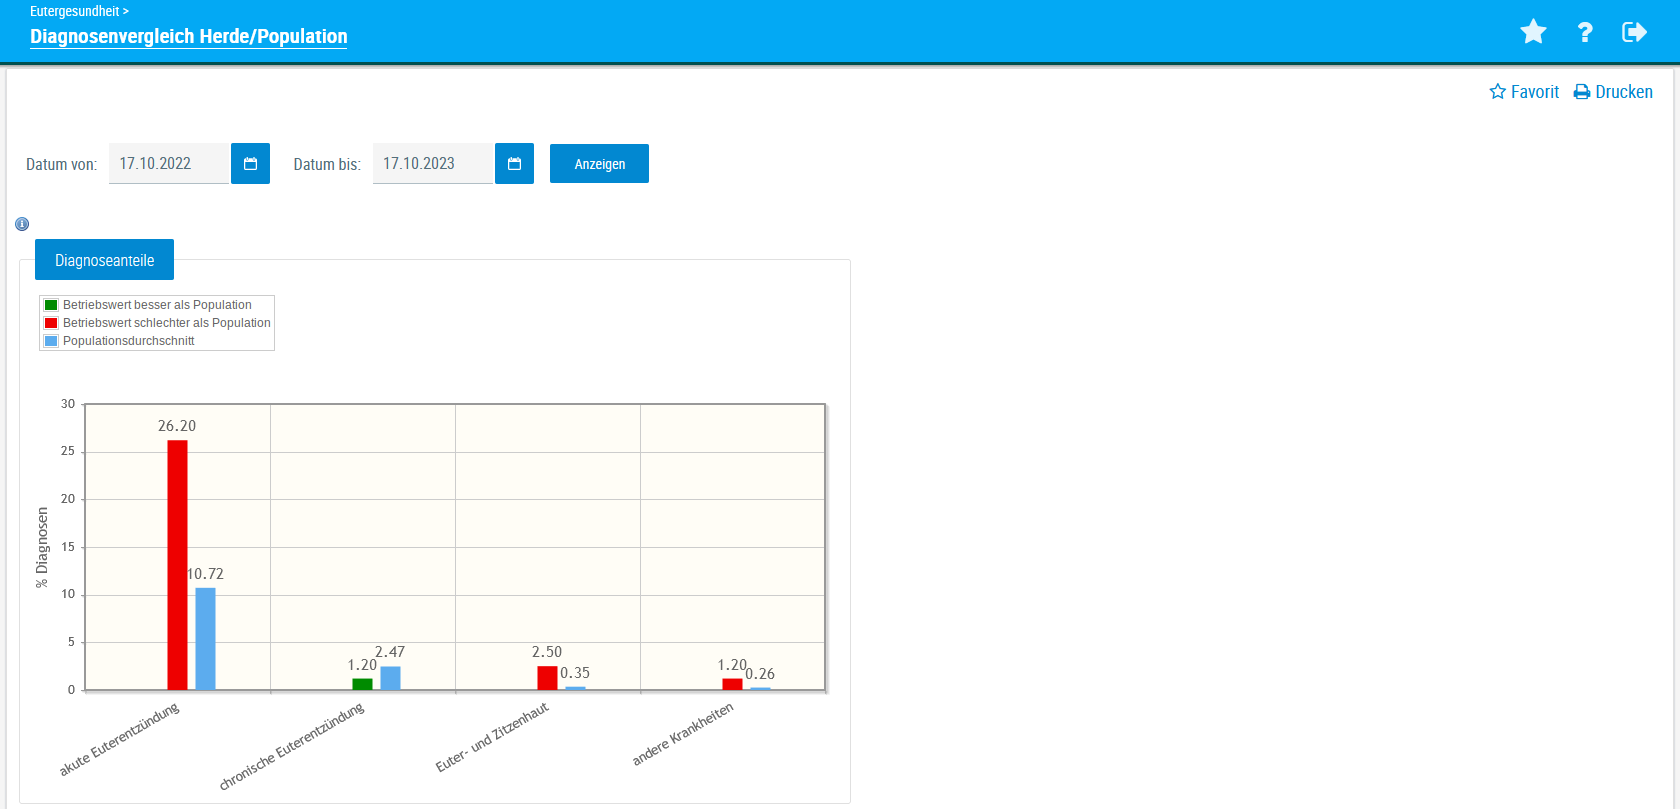1680x809 pixels.
Task: Click the 0.35 value label
Action: pyautogui.click(x=575, y=673)
